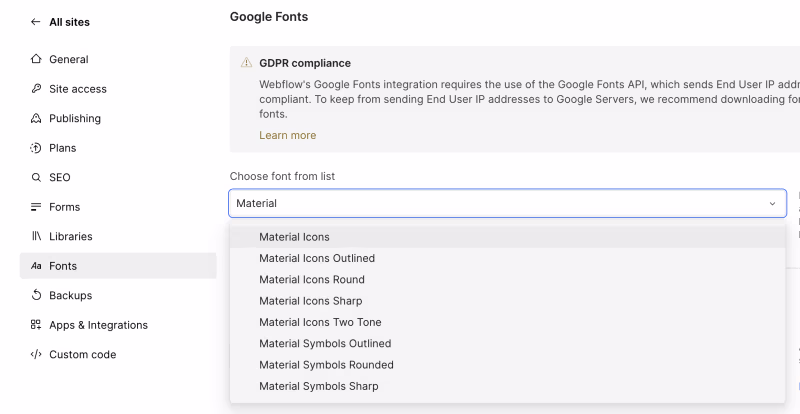Click the Libraries icon in sidebar

tap(36, 236)
